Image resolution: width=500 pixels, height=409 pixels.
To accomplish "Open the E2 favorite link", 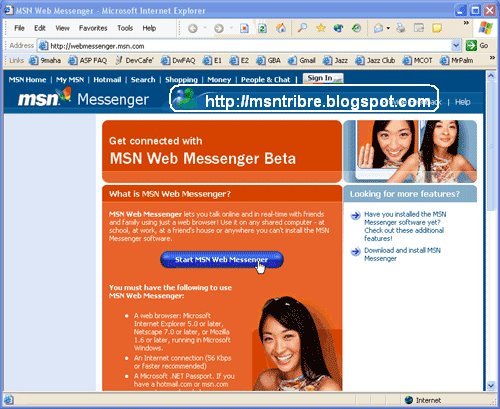I will click(x=239, y=60).
